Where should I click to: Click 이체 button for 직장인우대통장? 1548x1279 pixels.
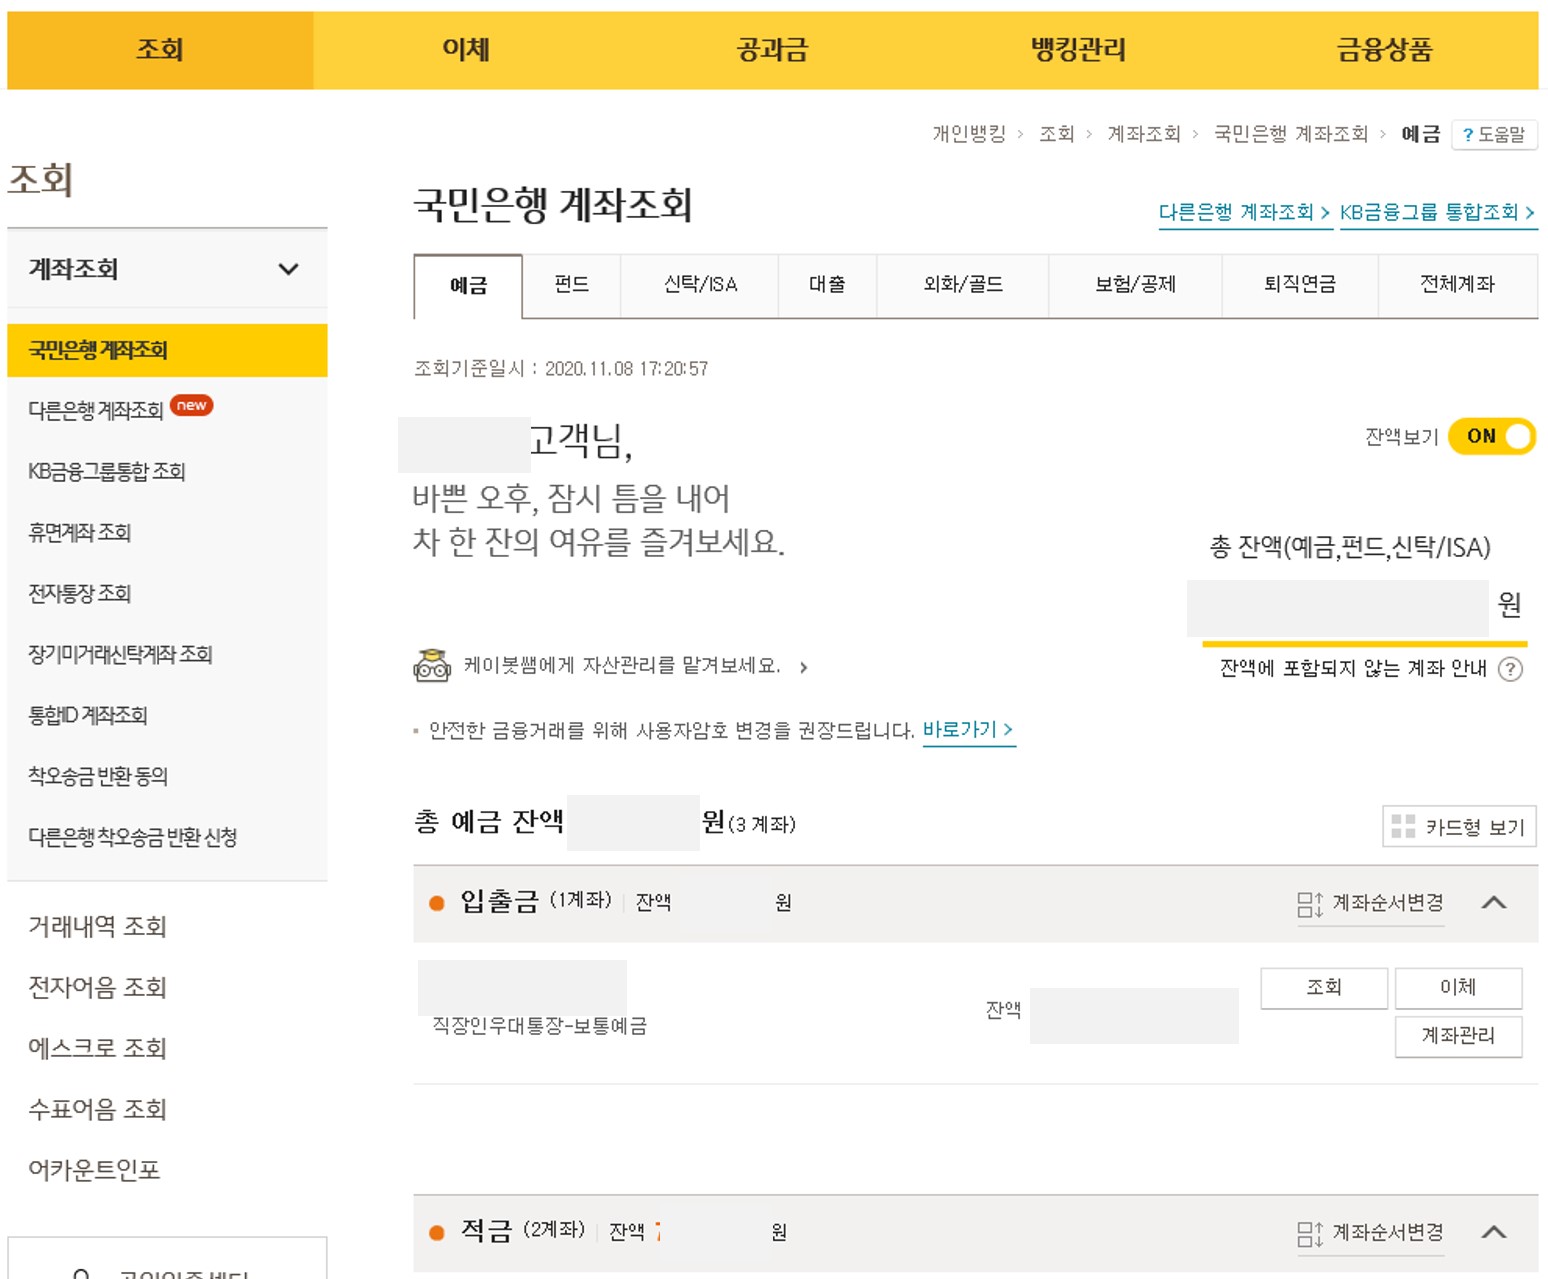(x=1458, y=988)
